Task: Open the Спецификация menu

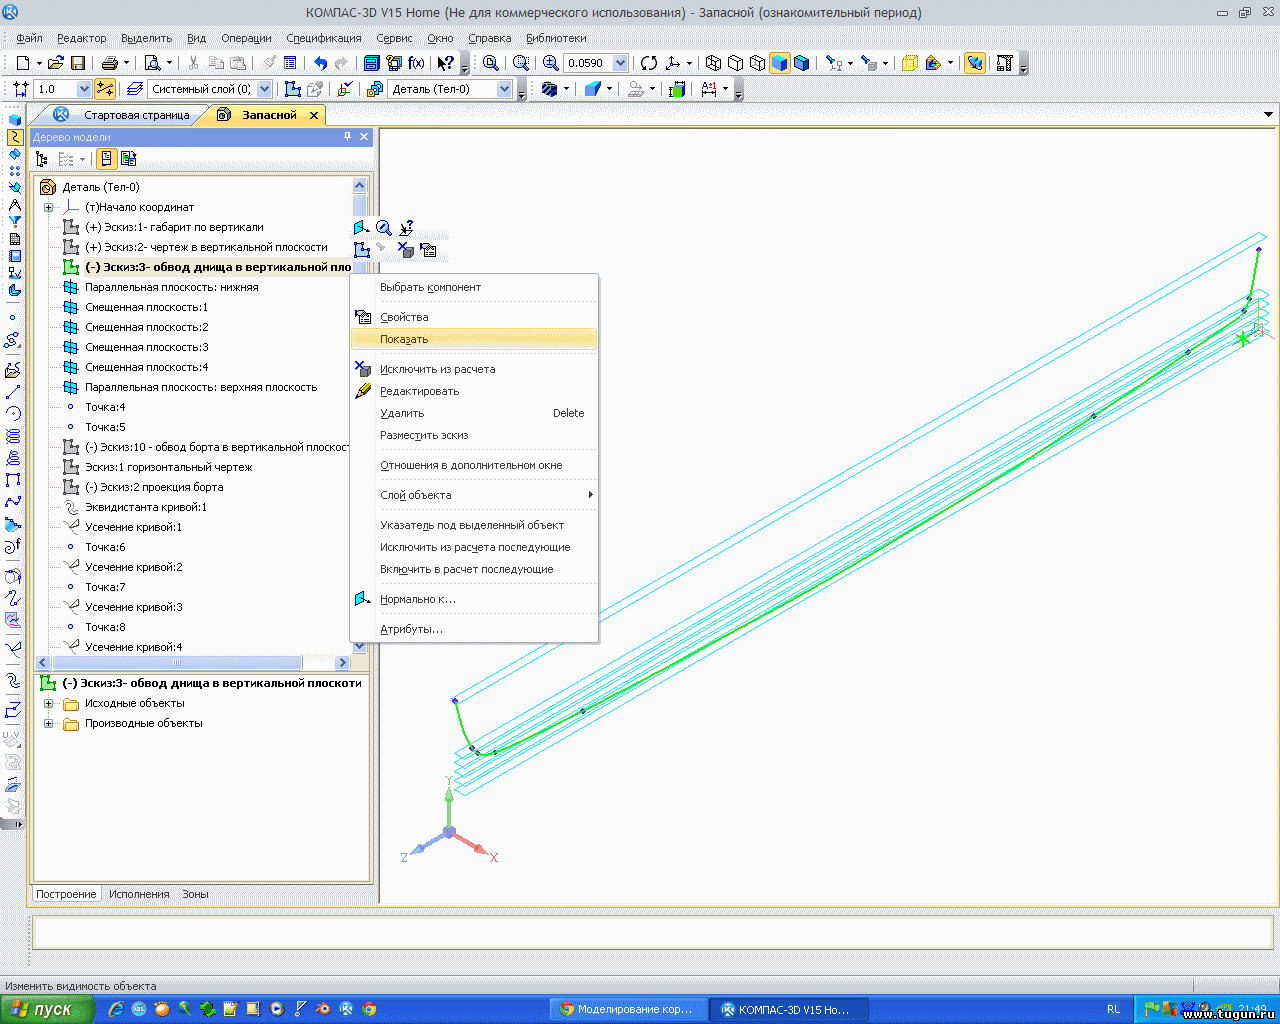Action: 324,38
